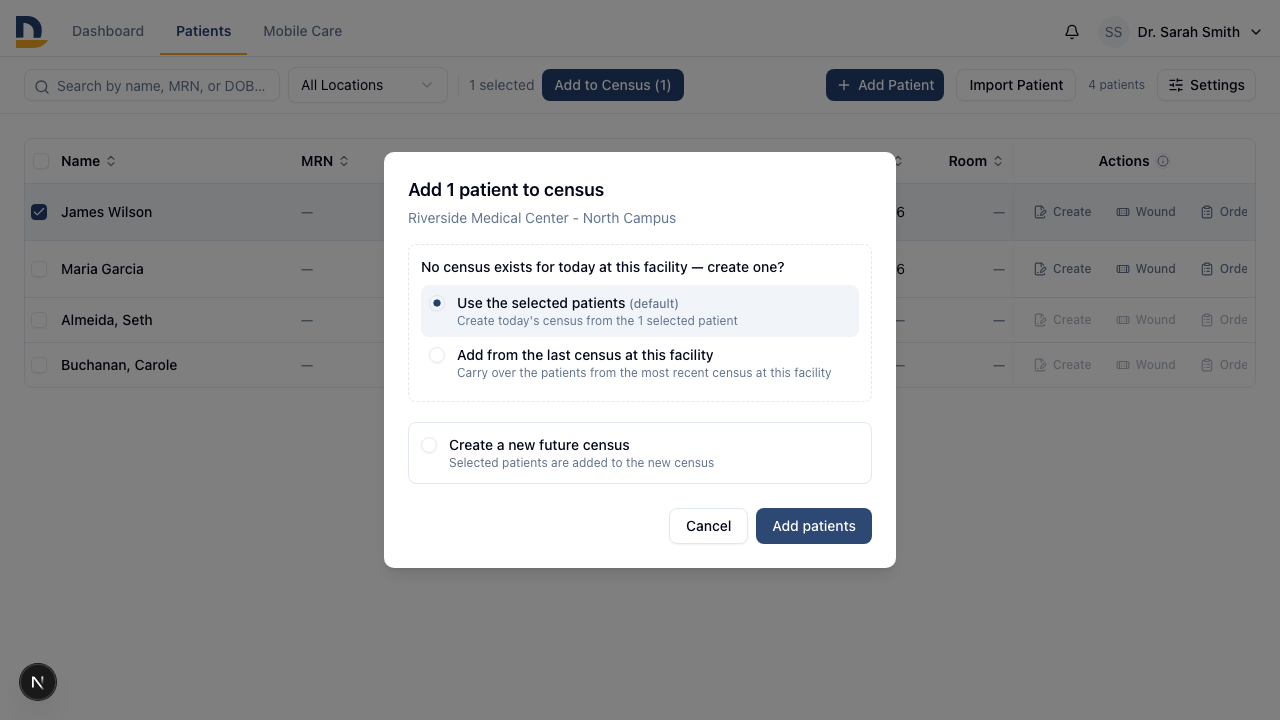Sort by Name column arrows
This screenshot has height=720, width=1280.
click(111, 161)
